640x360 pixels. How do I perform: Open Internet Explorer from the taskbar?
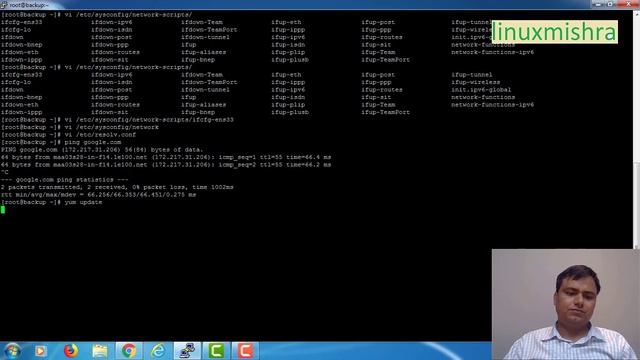pos(158,351)
